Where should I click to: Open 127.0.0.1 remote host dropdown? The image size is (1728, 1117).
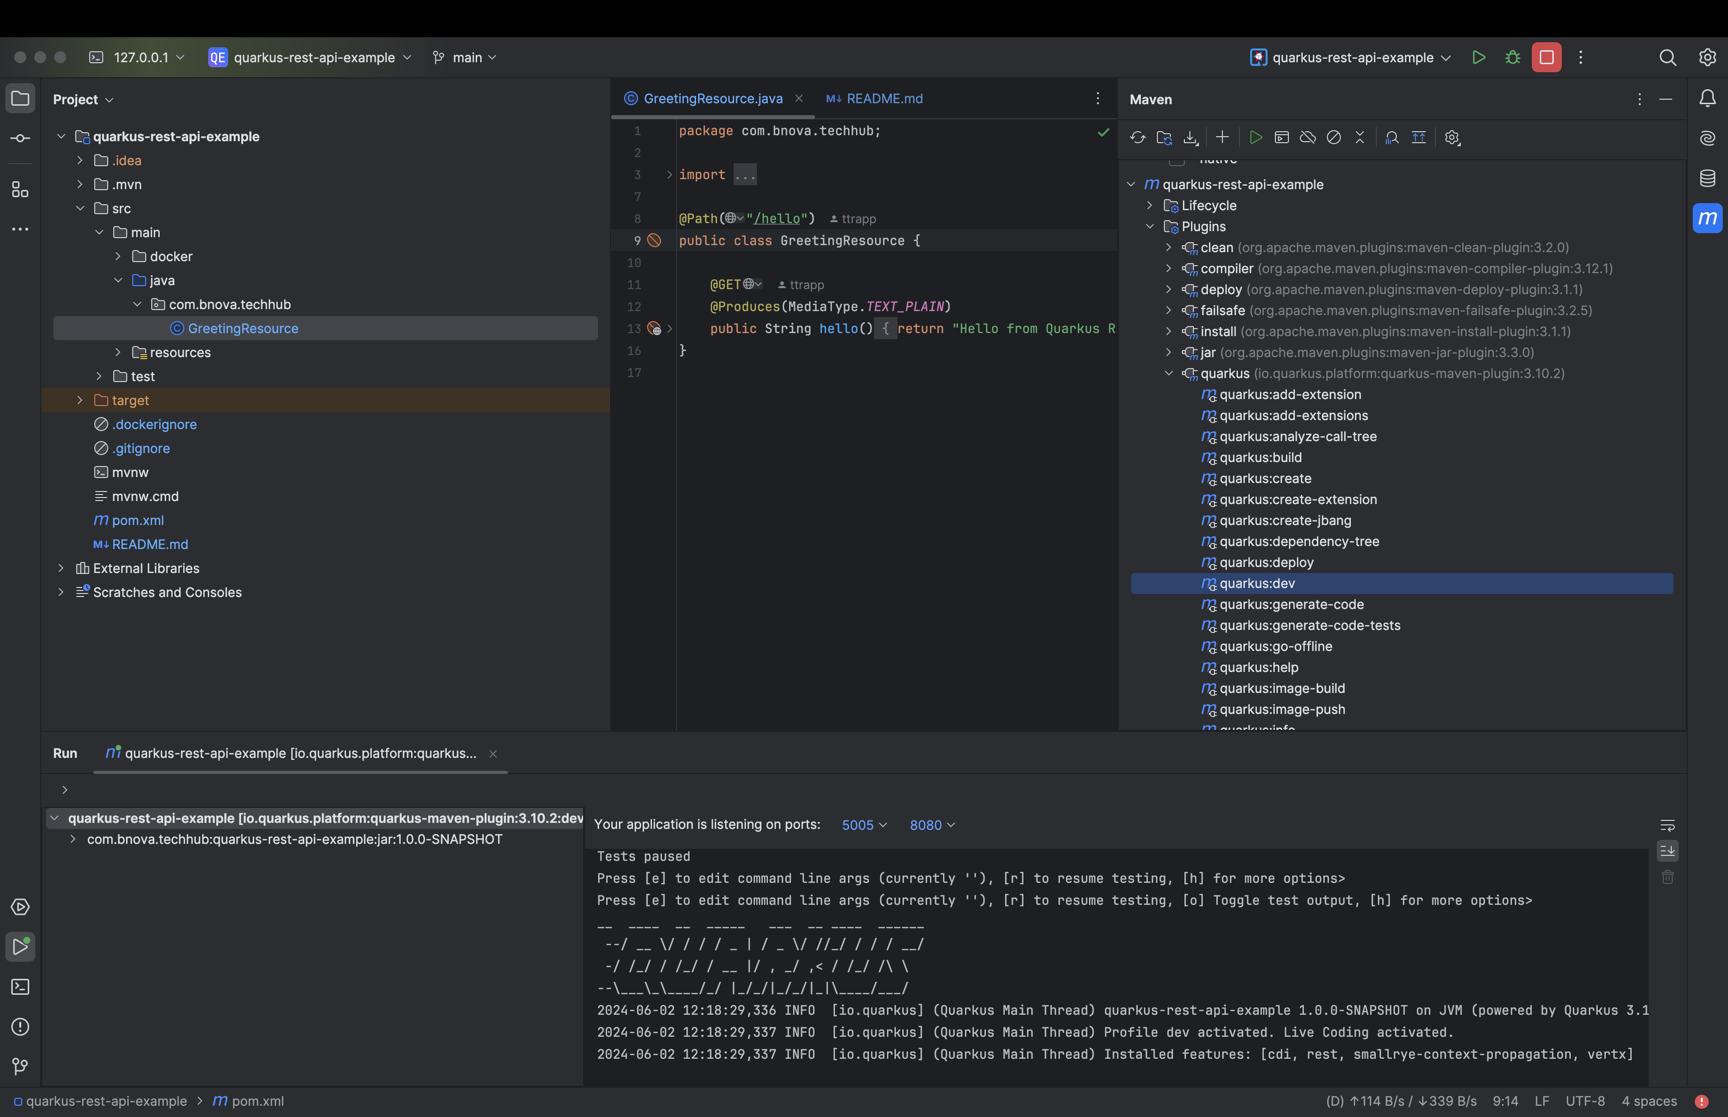[137, 58]
